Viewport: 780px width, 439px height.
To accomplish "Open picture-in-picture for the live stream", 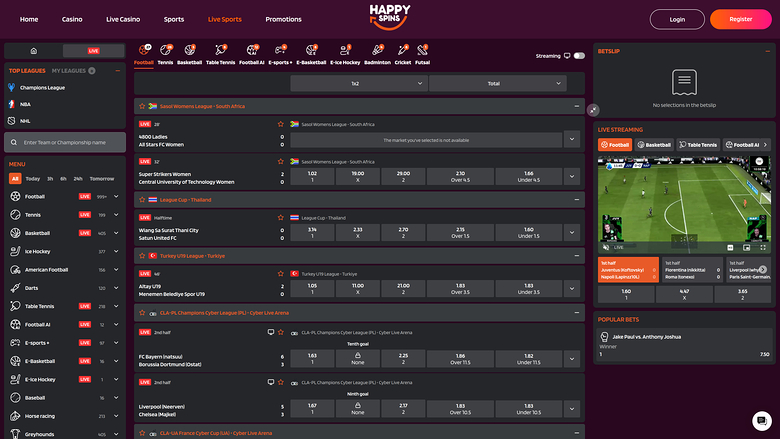I will click(x=746, y=247).
